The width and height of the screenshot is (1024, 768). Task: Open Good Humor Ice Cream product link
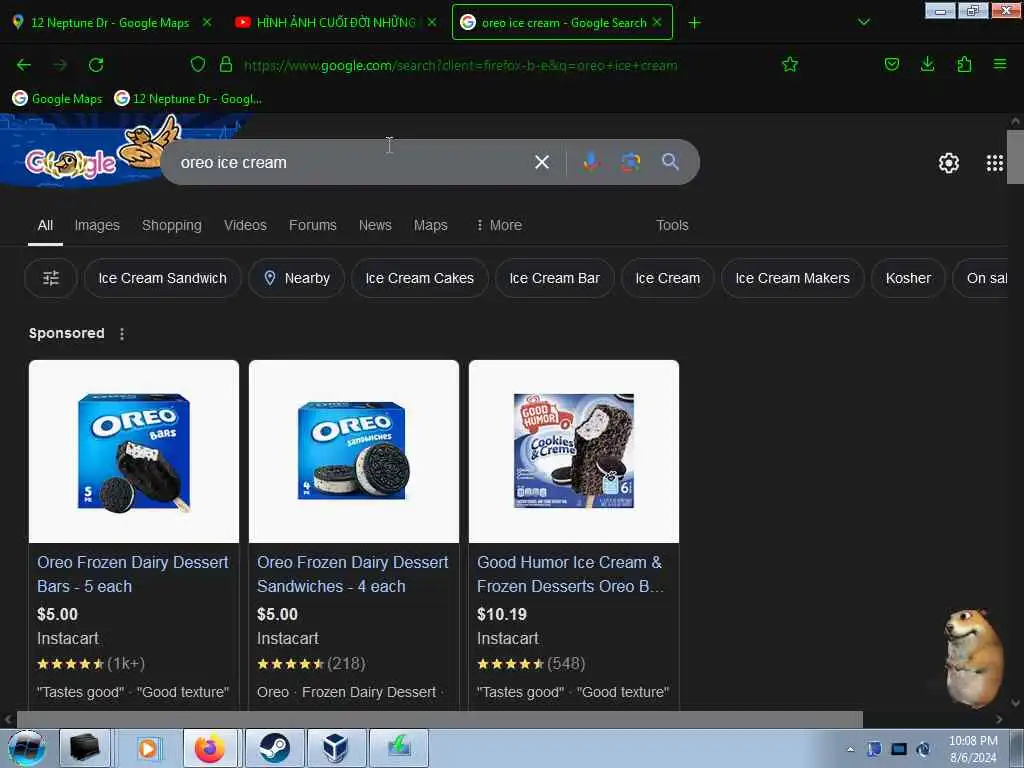click(x=570, y=574)
